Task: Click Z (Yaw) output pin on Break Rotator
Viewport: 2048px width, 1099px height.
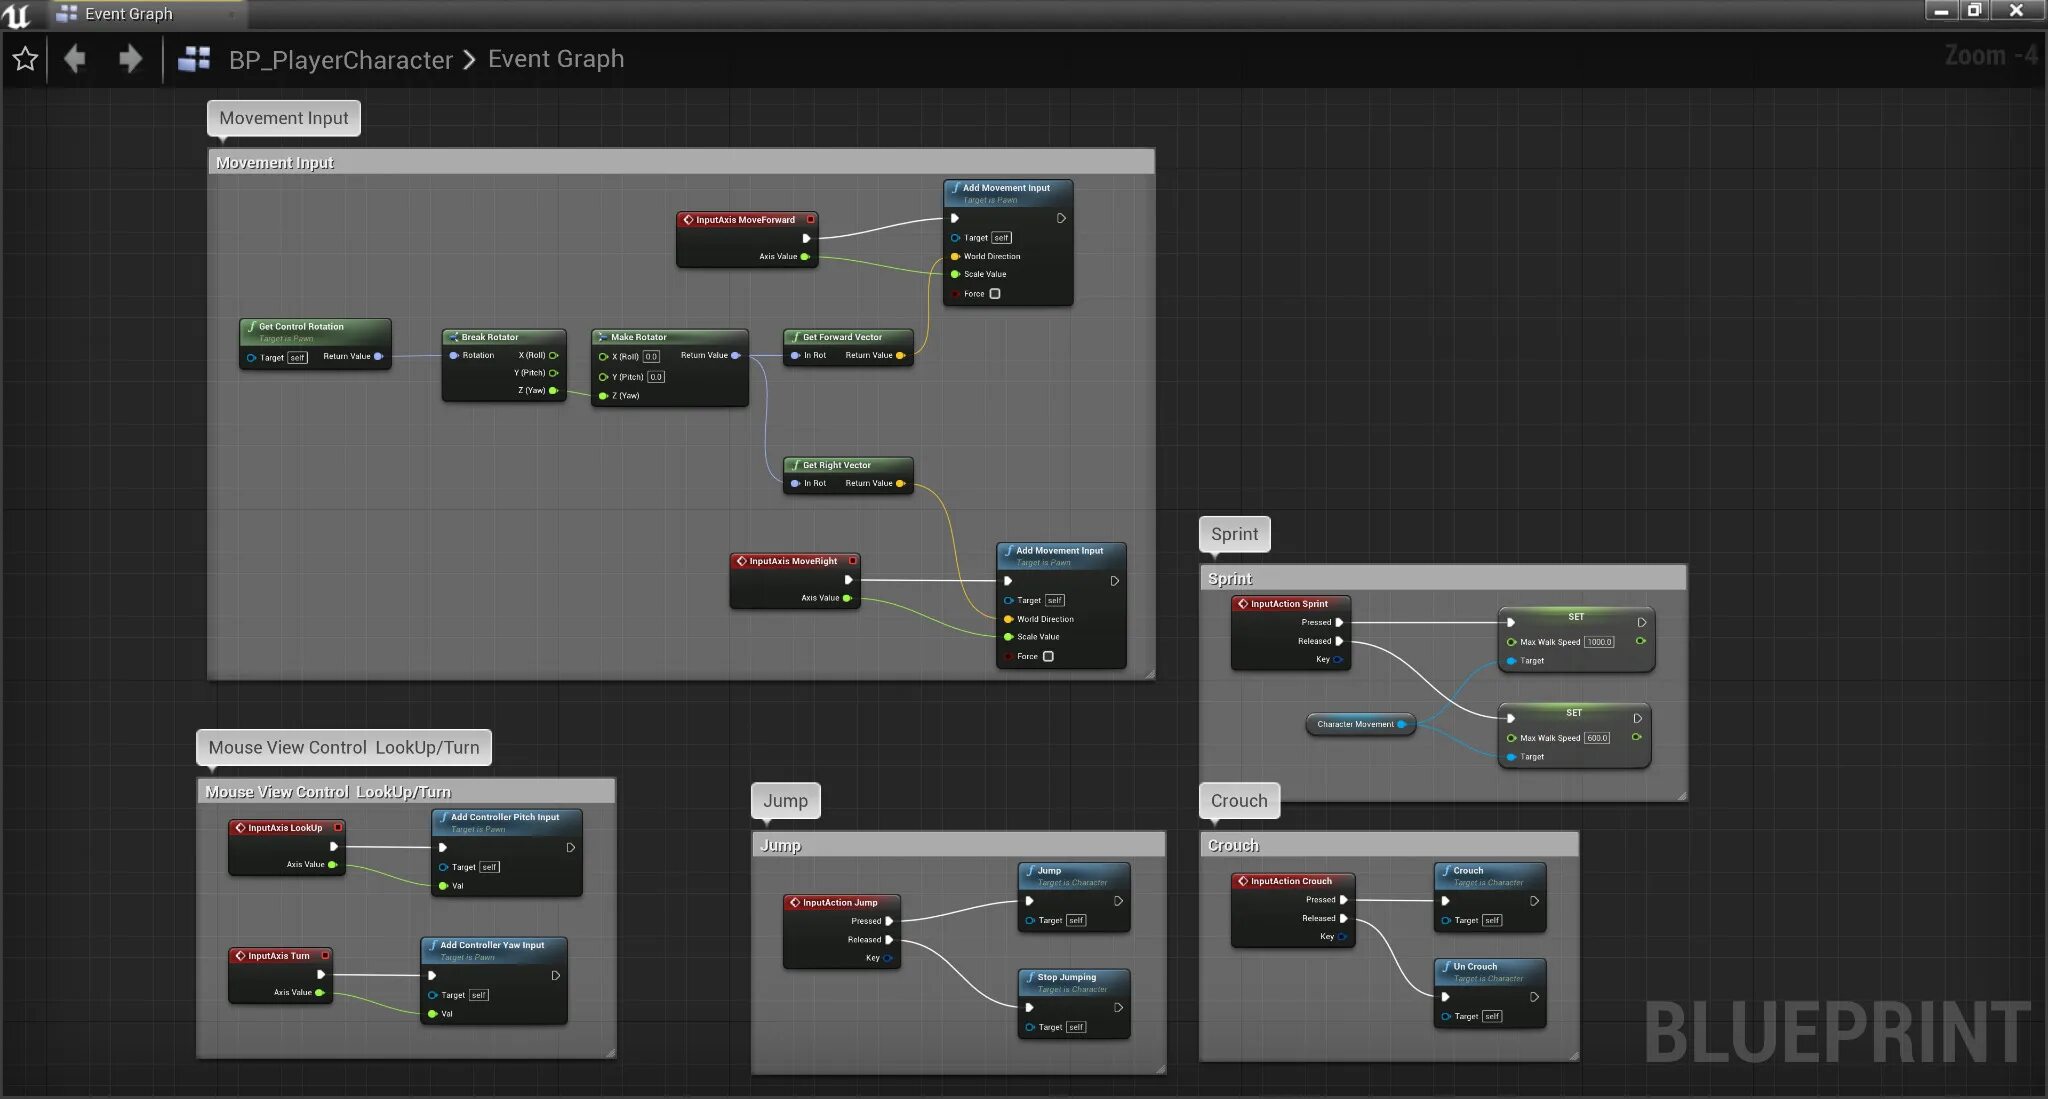Action: pos(553,391)
